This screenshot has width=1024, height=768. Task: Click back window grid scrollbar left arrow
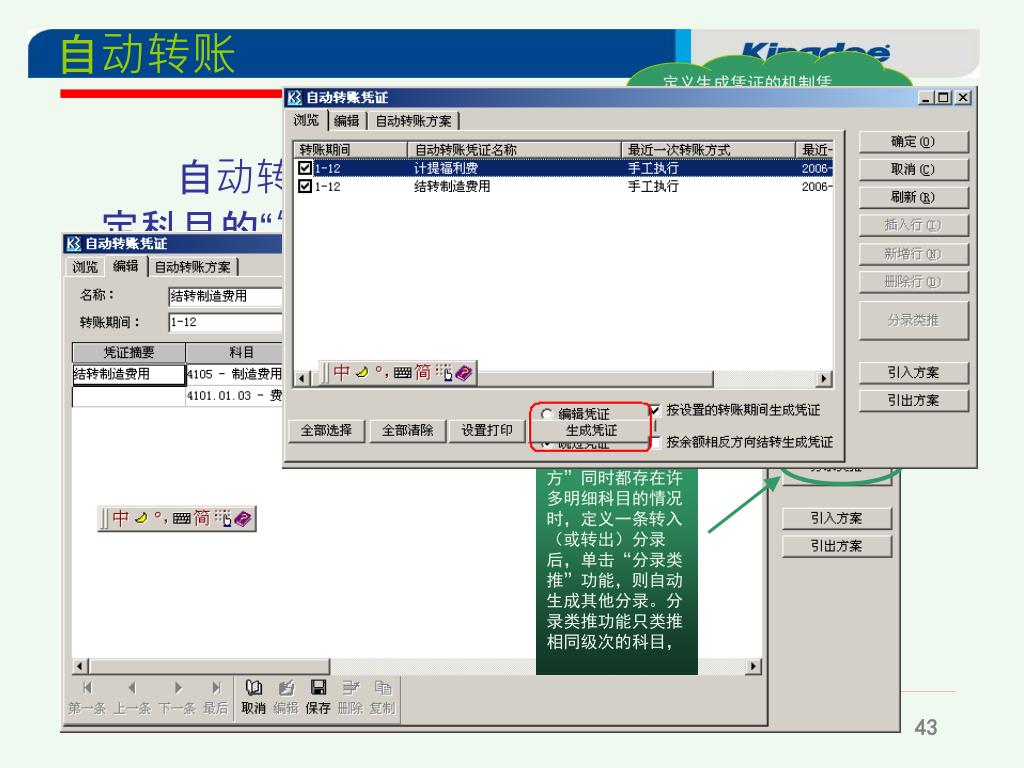click(x=80, y=666)
